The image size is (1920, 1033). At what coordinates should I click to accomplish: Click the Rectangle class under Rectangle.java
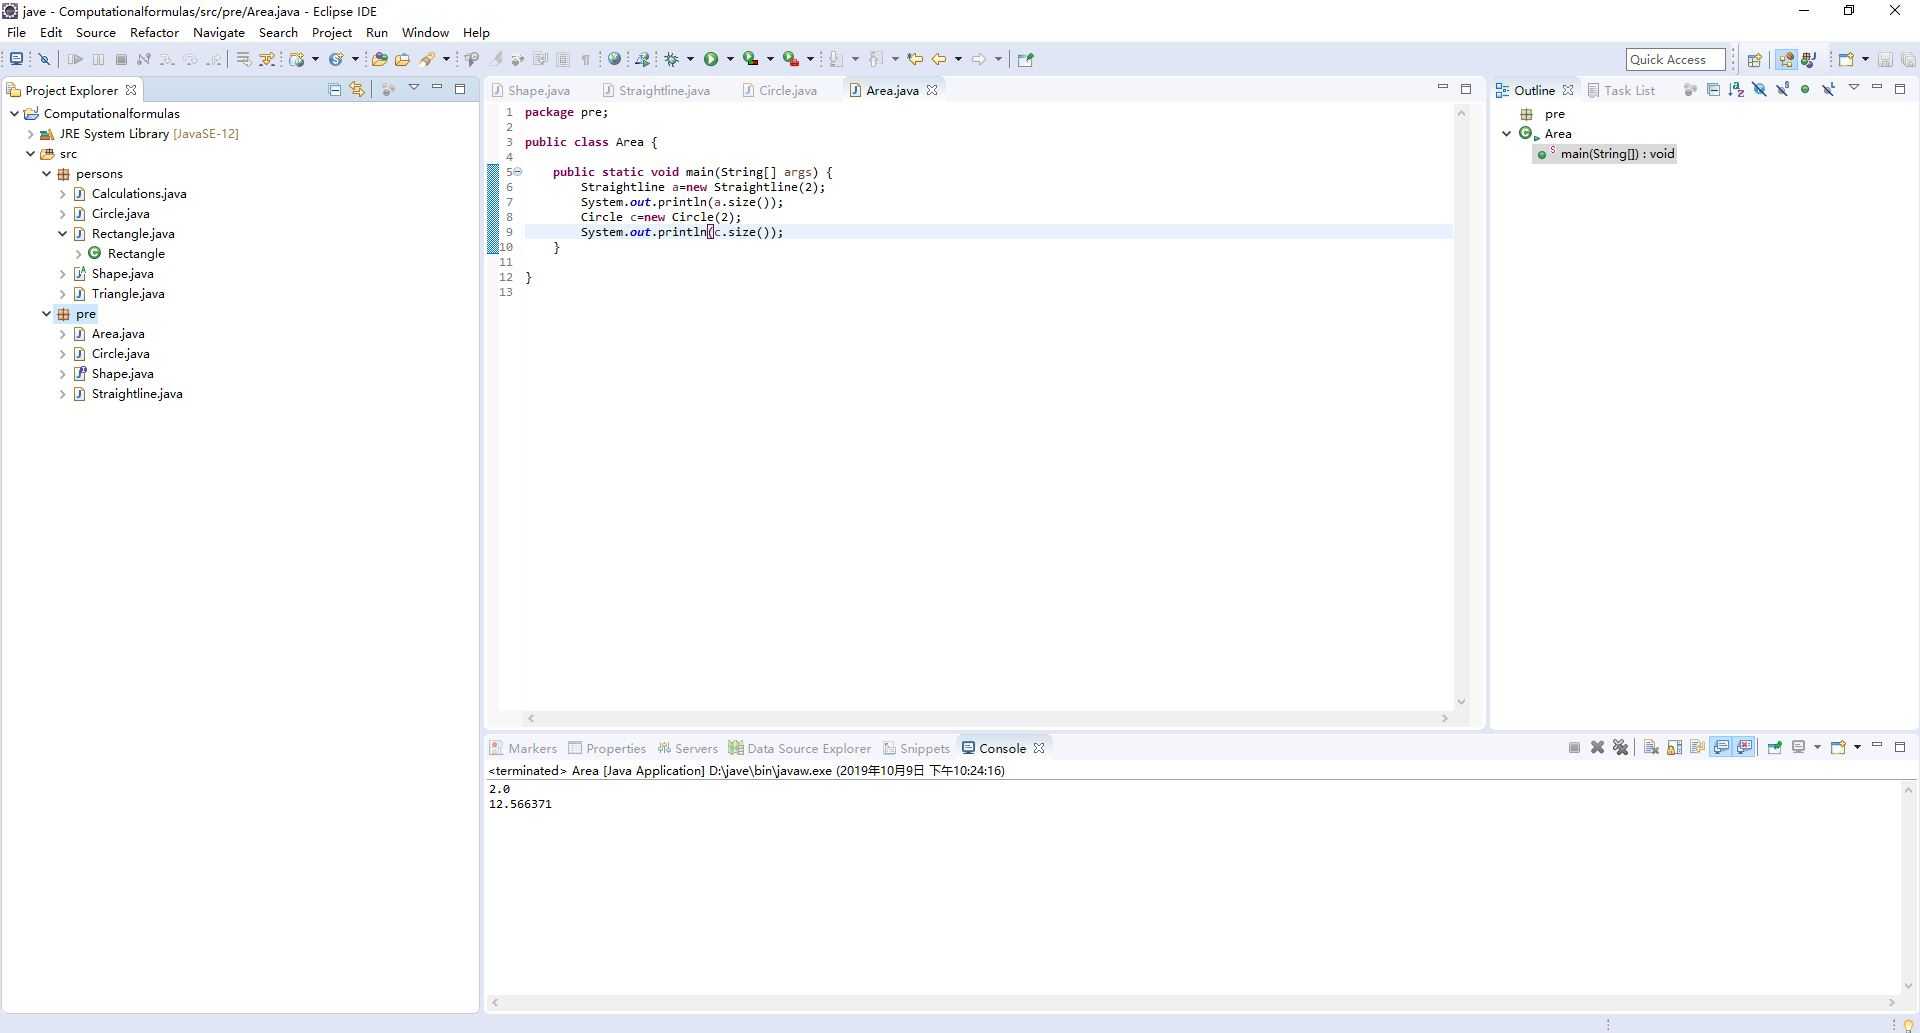[x=126, y=254]
